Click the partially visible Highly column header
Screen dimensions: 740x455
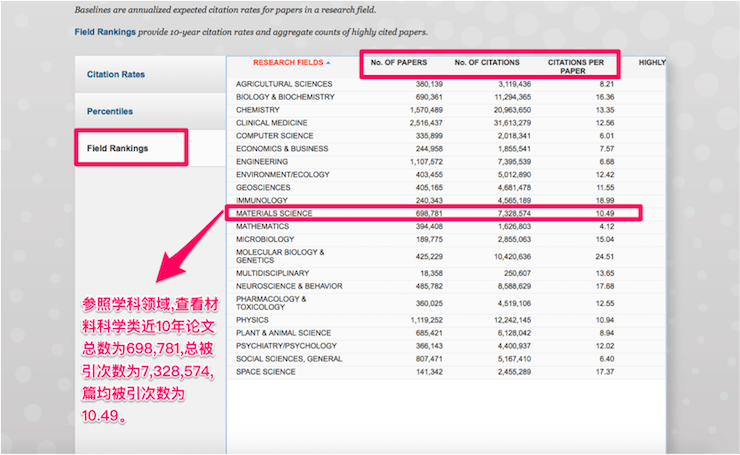pos(651,63)
